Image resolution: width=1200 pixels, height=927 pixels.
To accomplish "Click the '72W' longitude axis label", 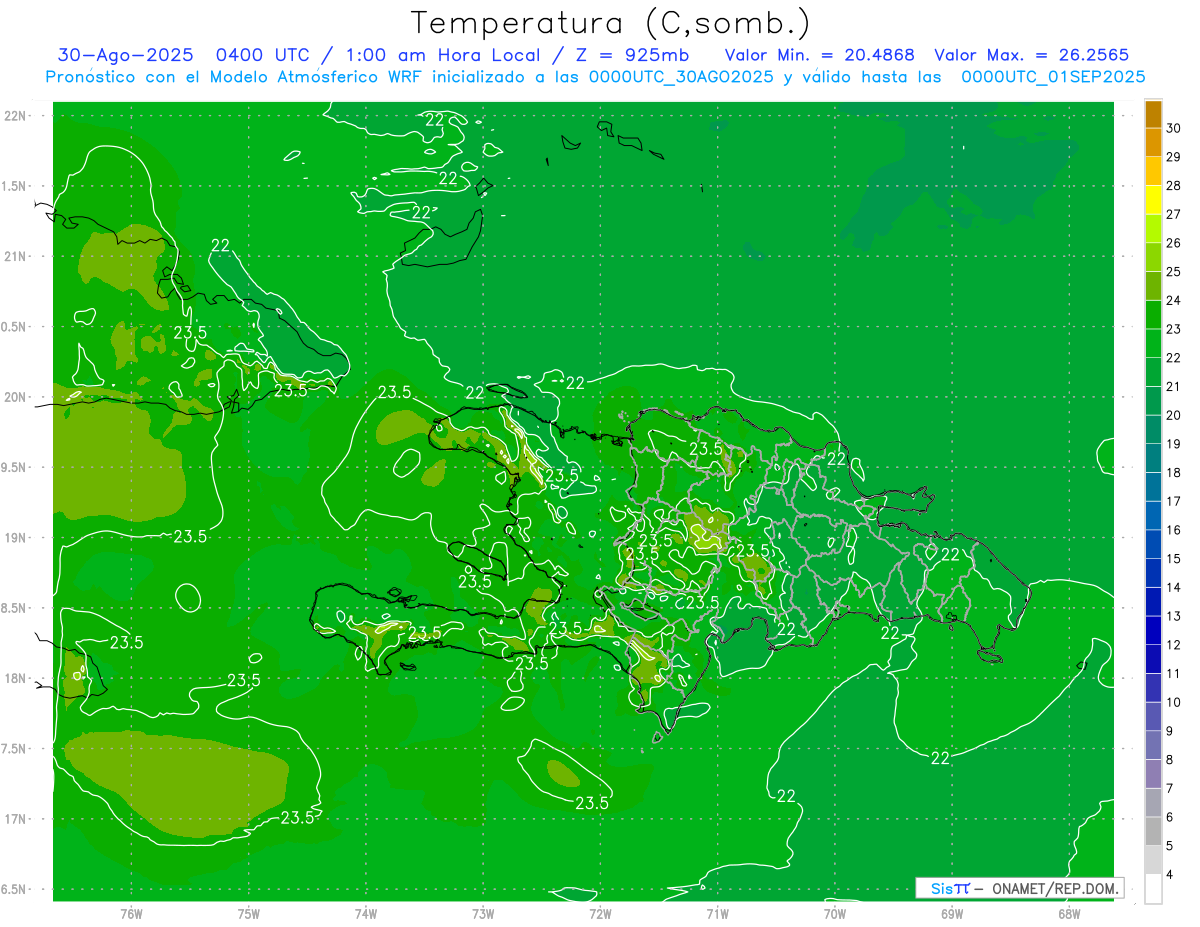I will pyautogui.click(x=600, y=913).
